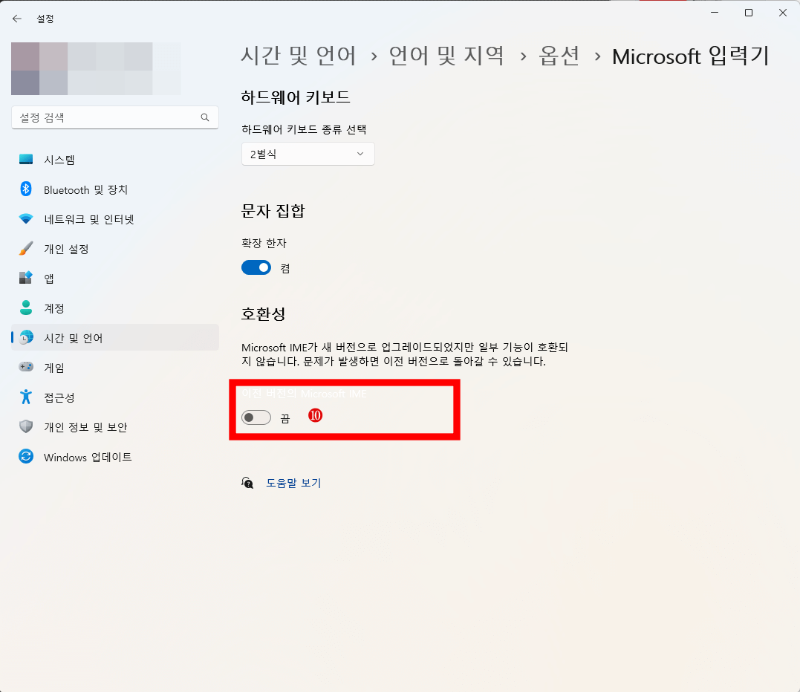Go to 개인 정보 및 보안 page

[x=115, y=426]
